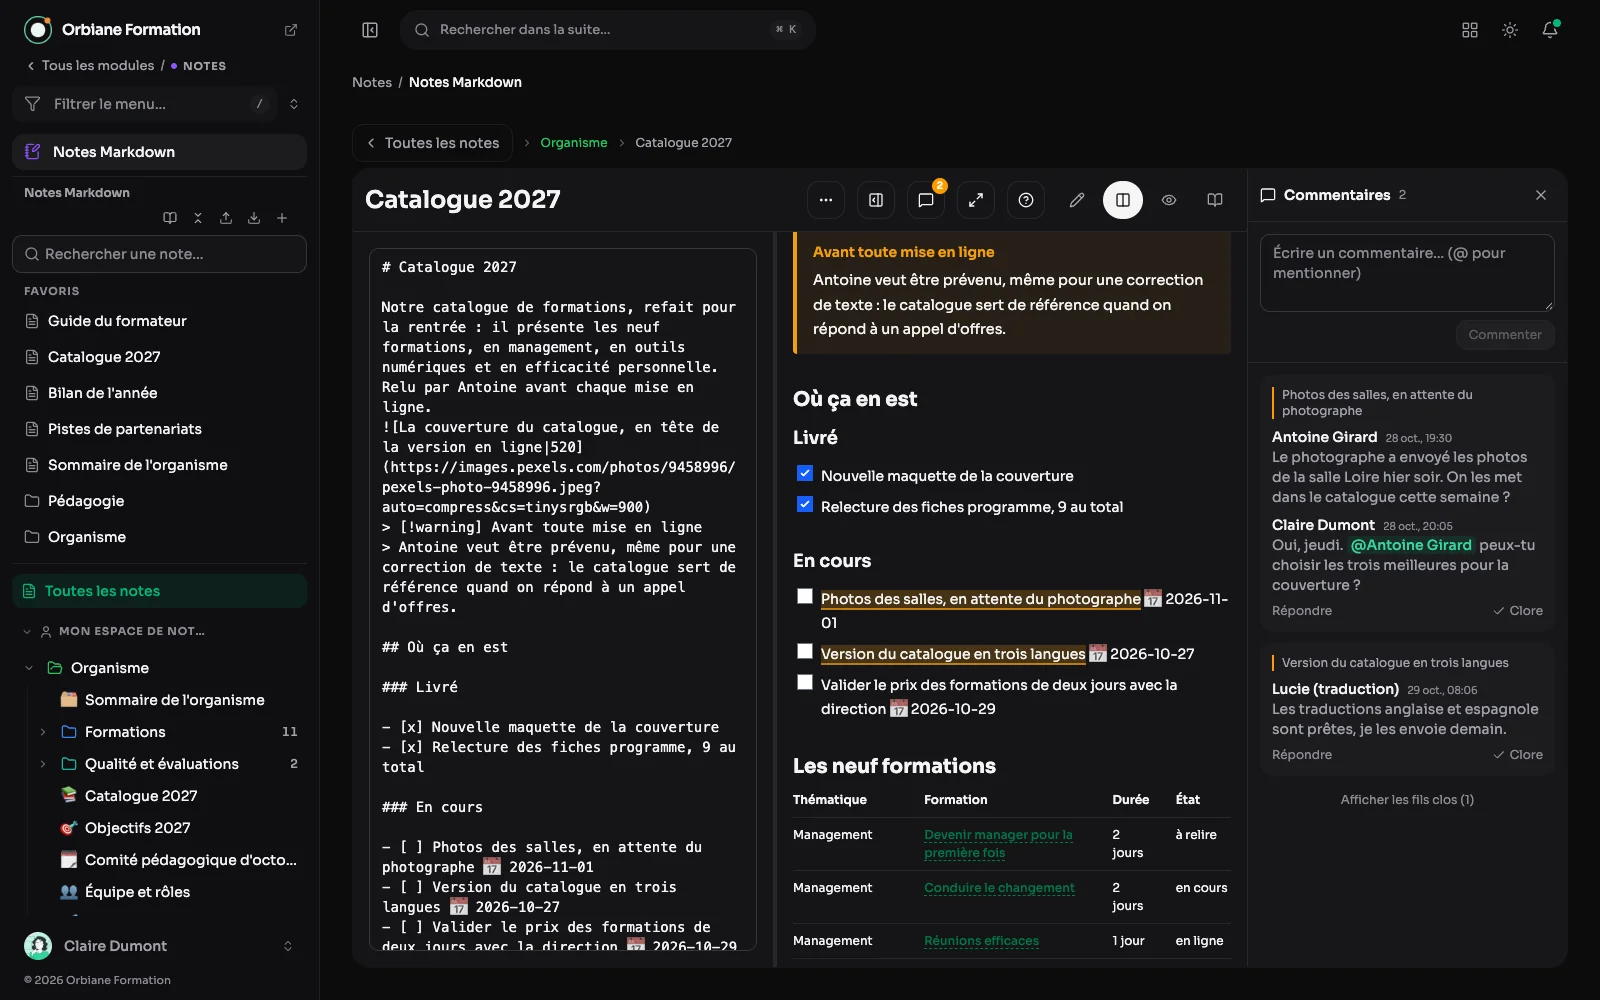Expand the Qualité et évaluations folder chevron
Screen dimensions: 1600x1000
43,764
